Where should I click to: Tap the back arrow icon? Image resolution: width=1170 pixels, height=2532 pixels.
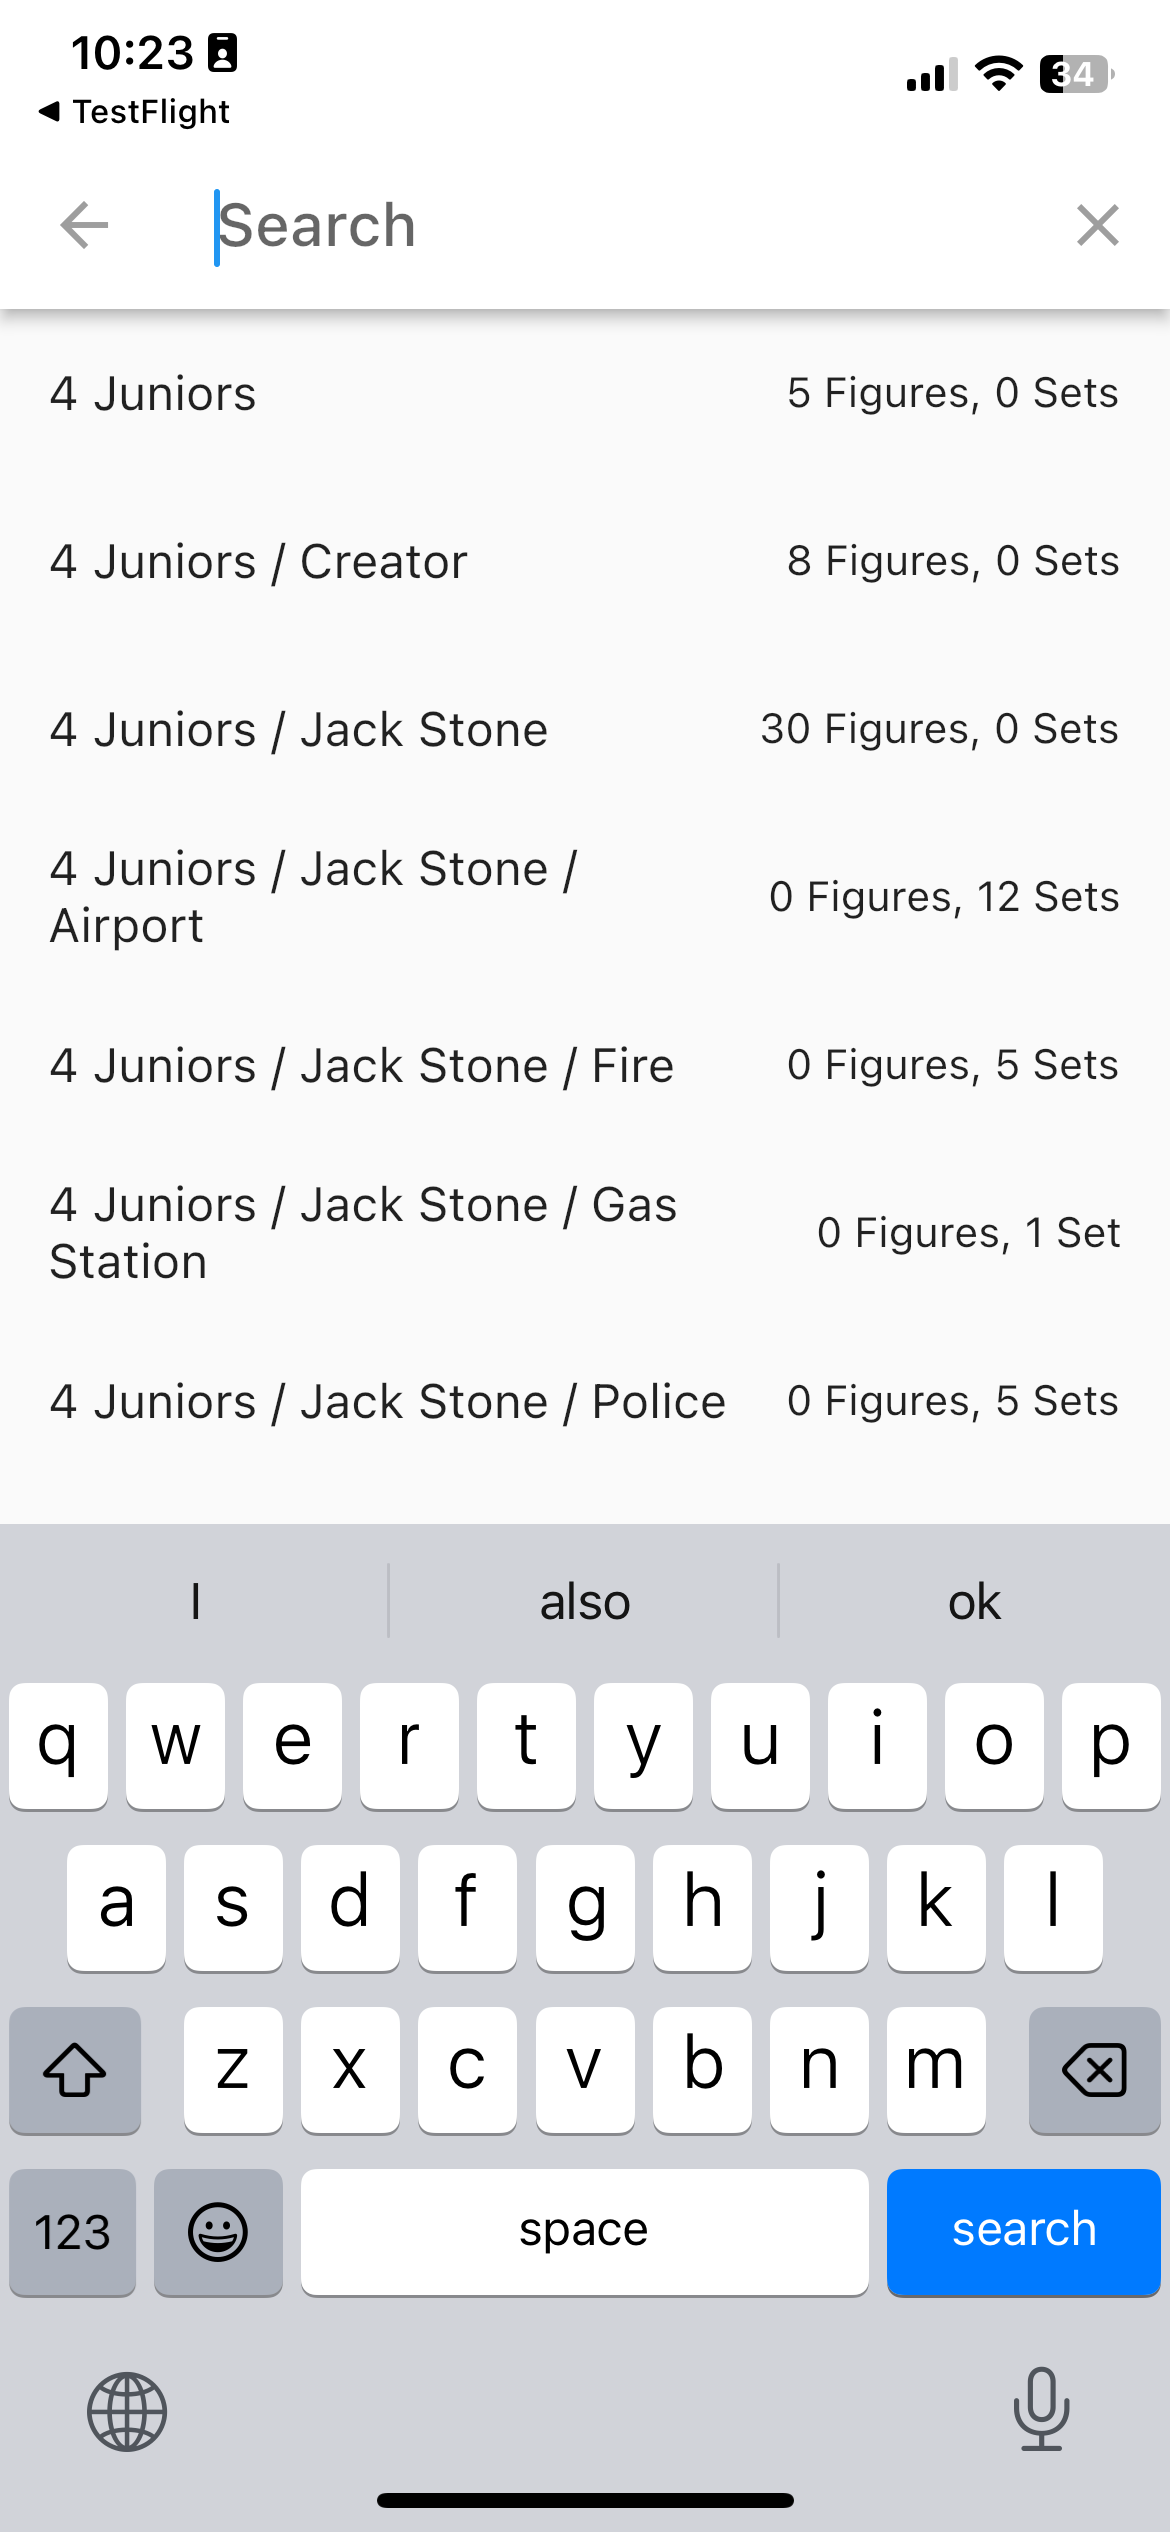pyautogui.click(x=84, y=225)
